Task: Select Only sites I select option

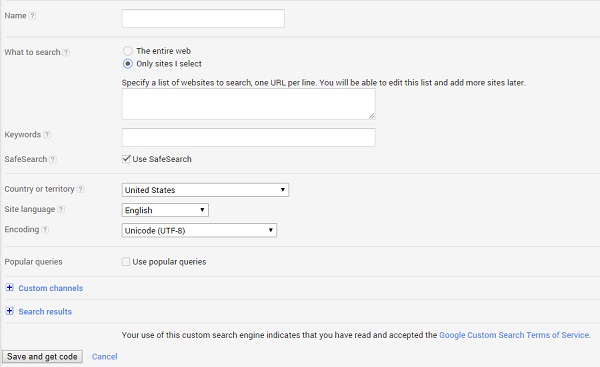Action: click(x=127, y=64)
